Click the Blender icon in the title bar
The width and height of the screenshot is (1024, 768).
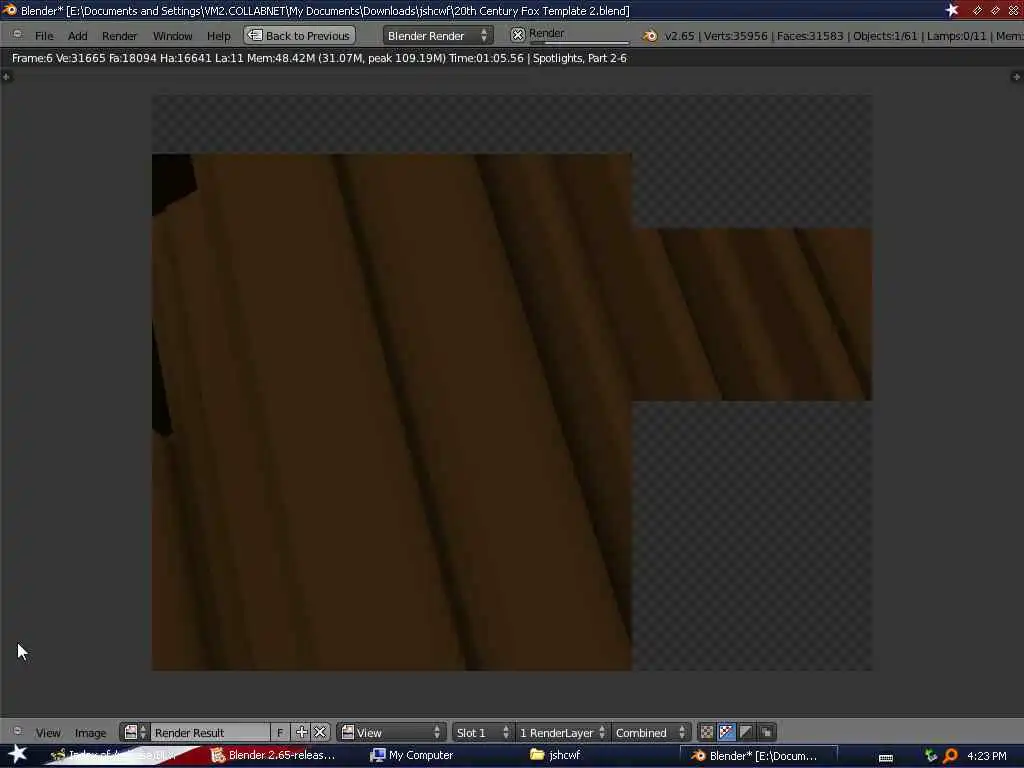click(9, 10)
